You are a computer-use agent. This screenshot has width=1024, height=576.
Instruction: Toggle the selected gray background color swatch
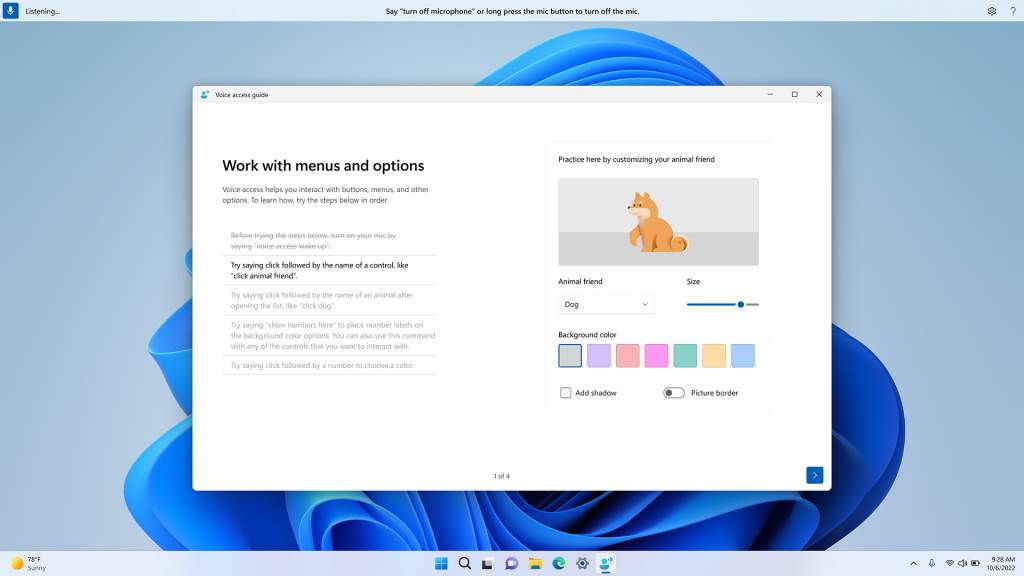click(x=570, y=355)
